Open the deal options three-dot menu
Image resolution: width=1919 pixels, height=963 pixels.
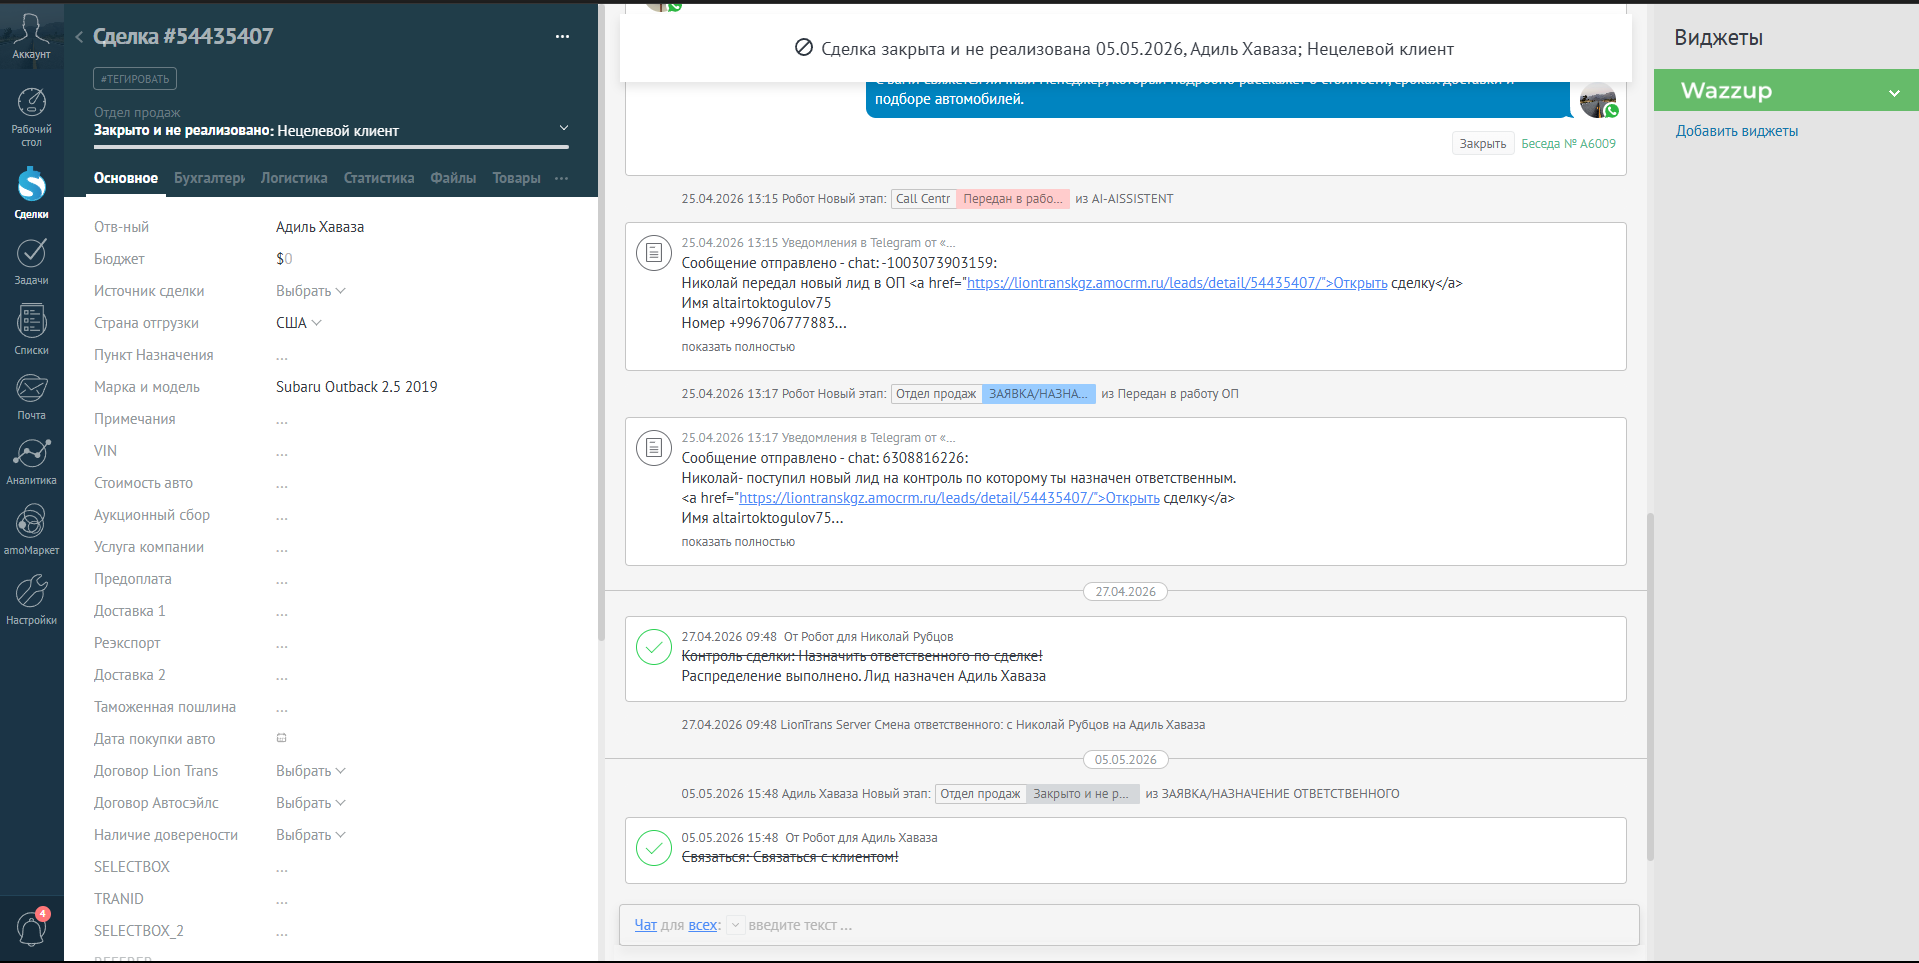[x=562, y=37]
